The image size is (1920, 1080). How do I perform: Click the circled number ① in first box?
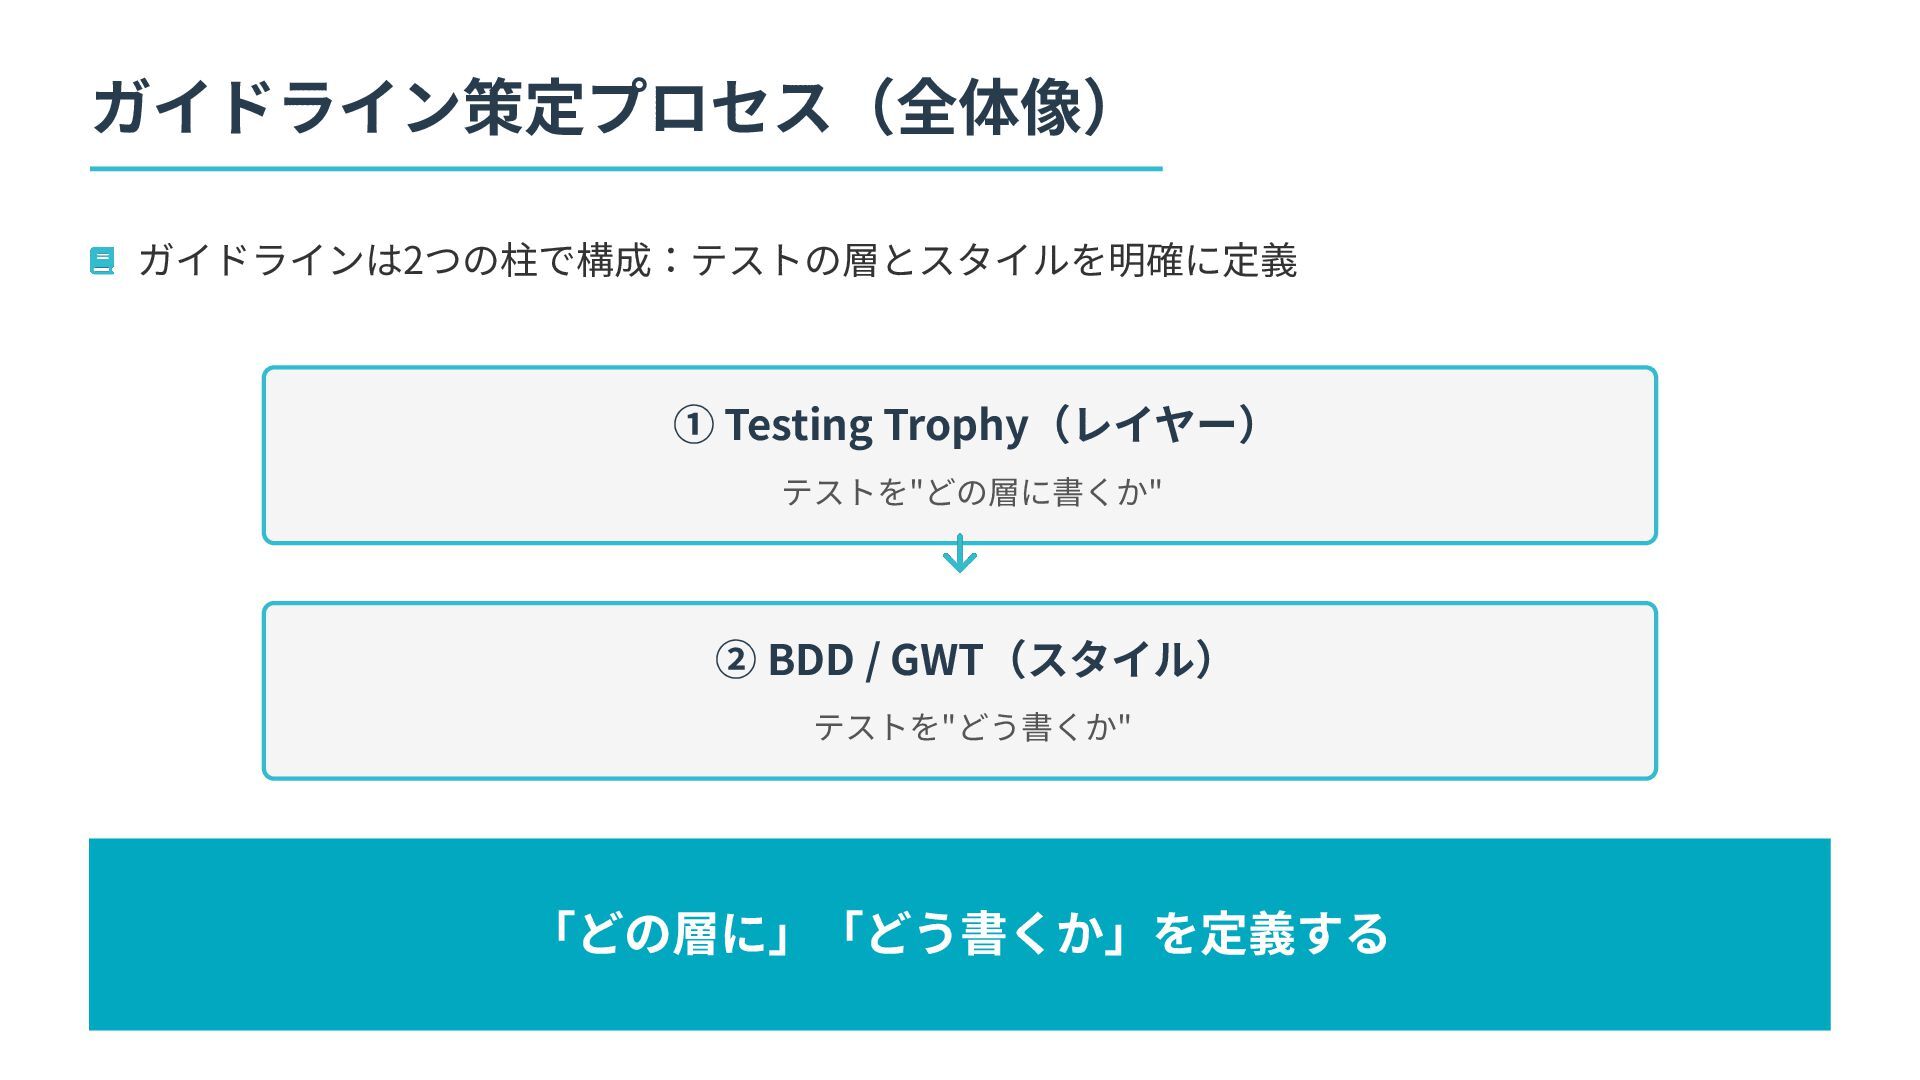coord(693,425)
